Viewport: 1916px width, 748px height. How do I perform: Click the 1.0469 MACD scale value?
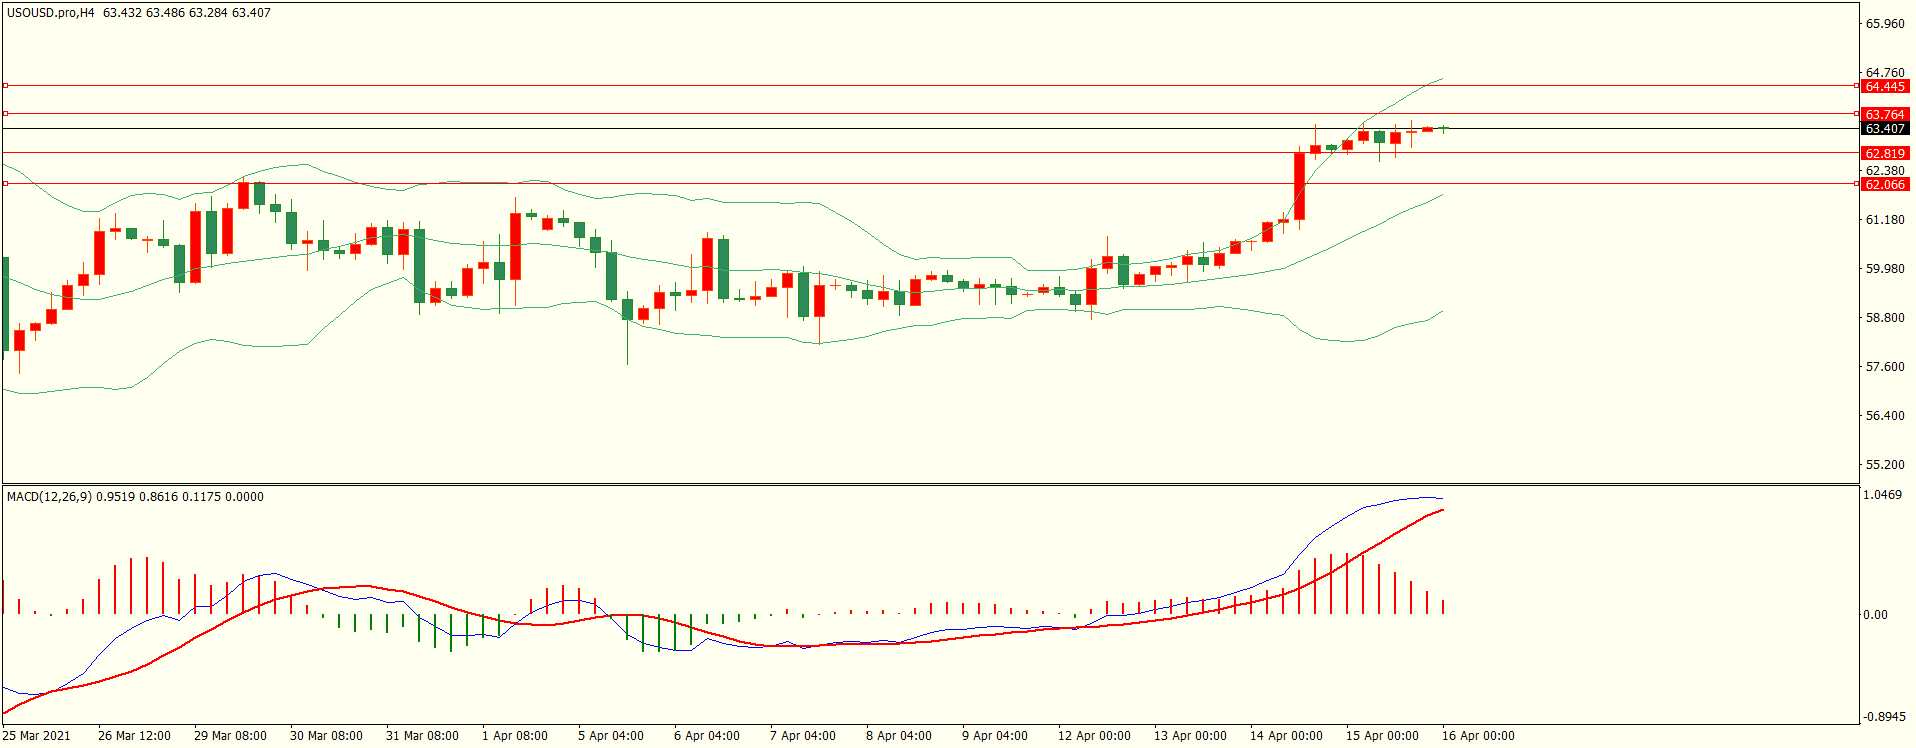(x=1882, y=495)
